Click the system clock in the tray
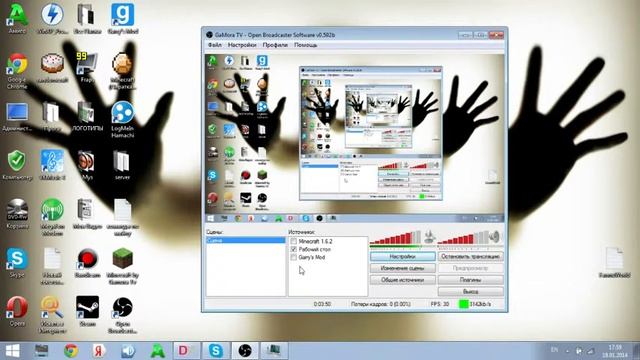This screenshot has height=360, width=640. pyautogui.click(x=615, y=351)
